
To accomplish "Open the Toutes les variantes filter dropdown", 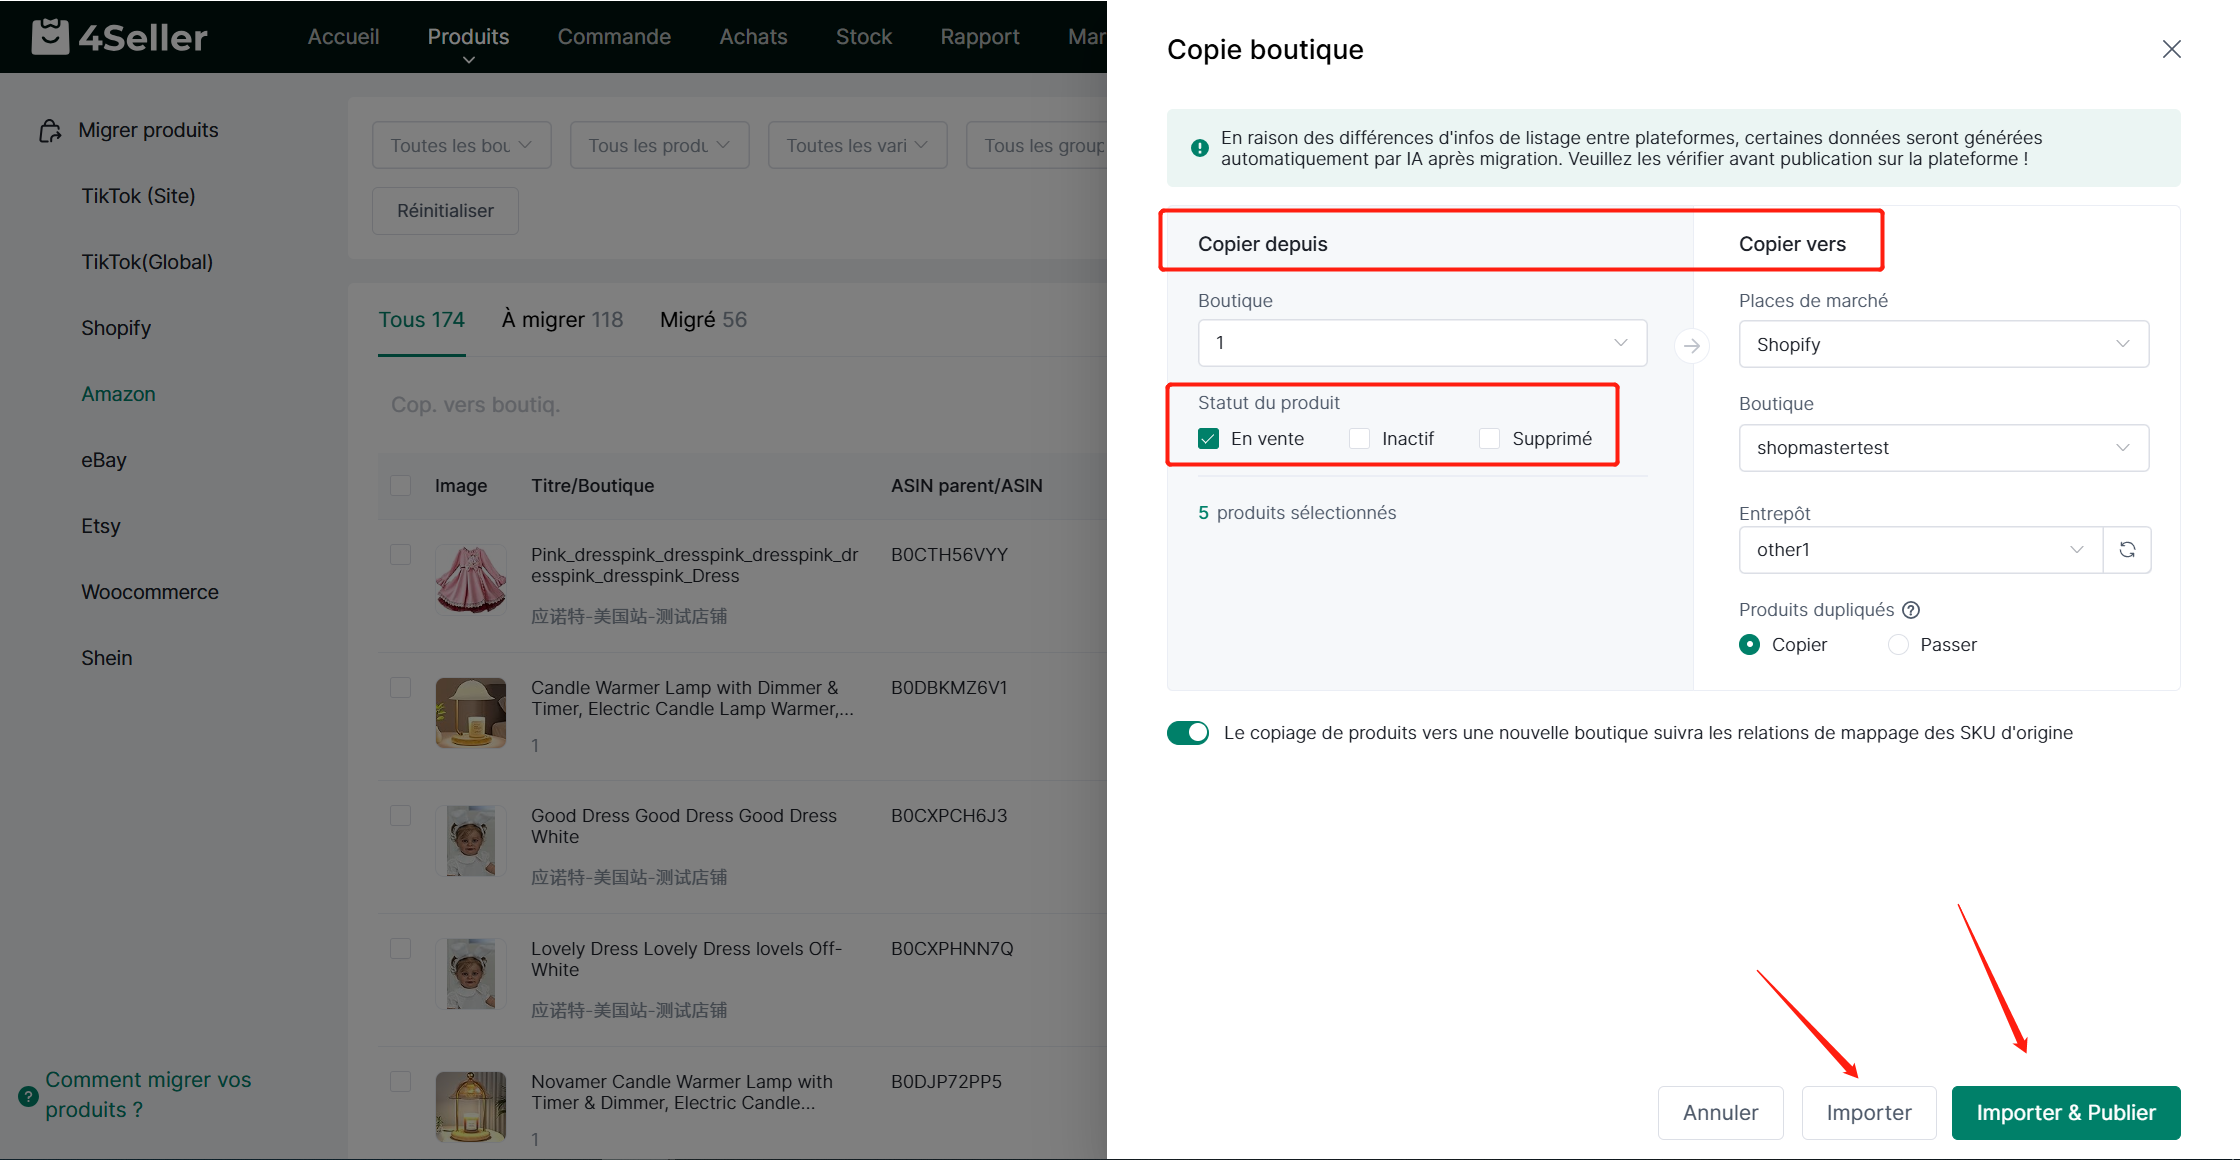I will [857, 146].
